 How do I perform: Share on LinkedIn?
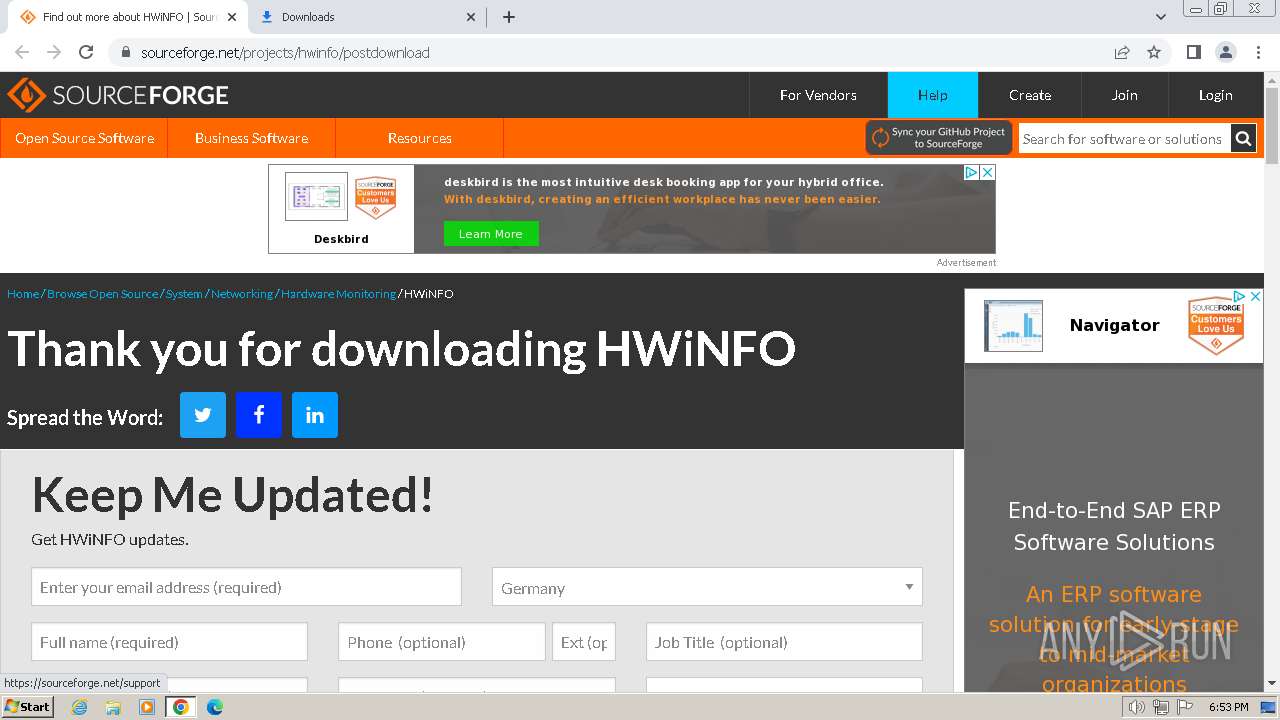click(x=315, y=415)
